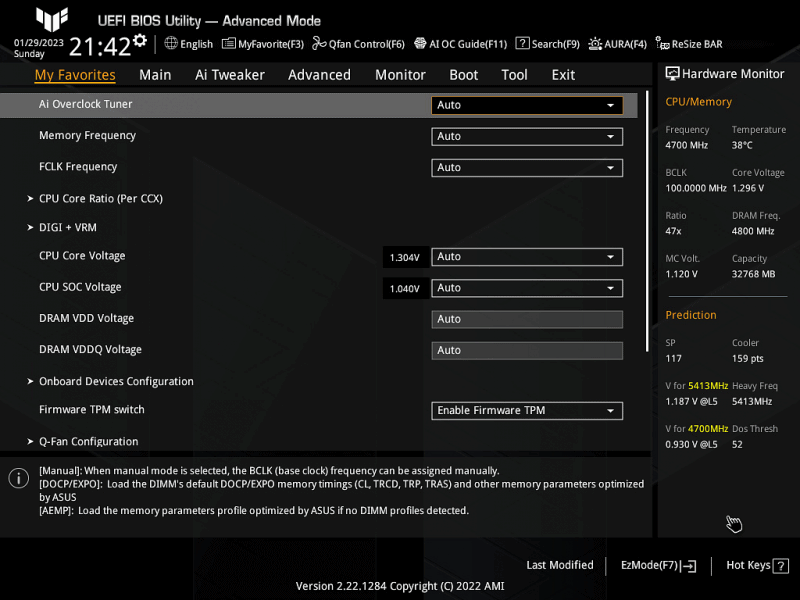Click the gear icon next to the clock
This screenshot has width=800, height=600.
[140, 40]
